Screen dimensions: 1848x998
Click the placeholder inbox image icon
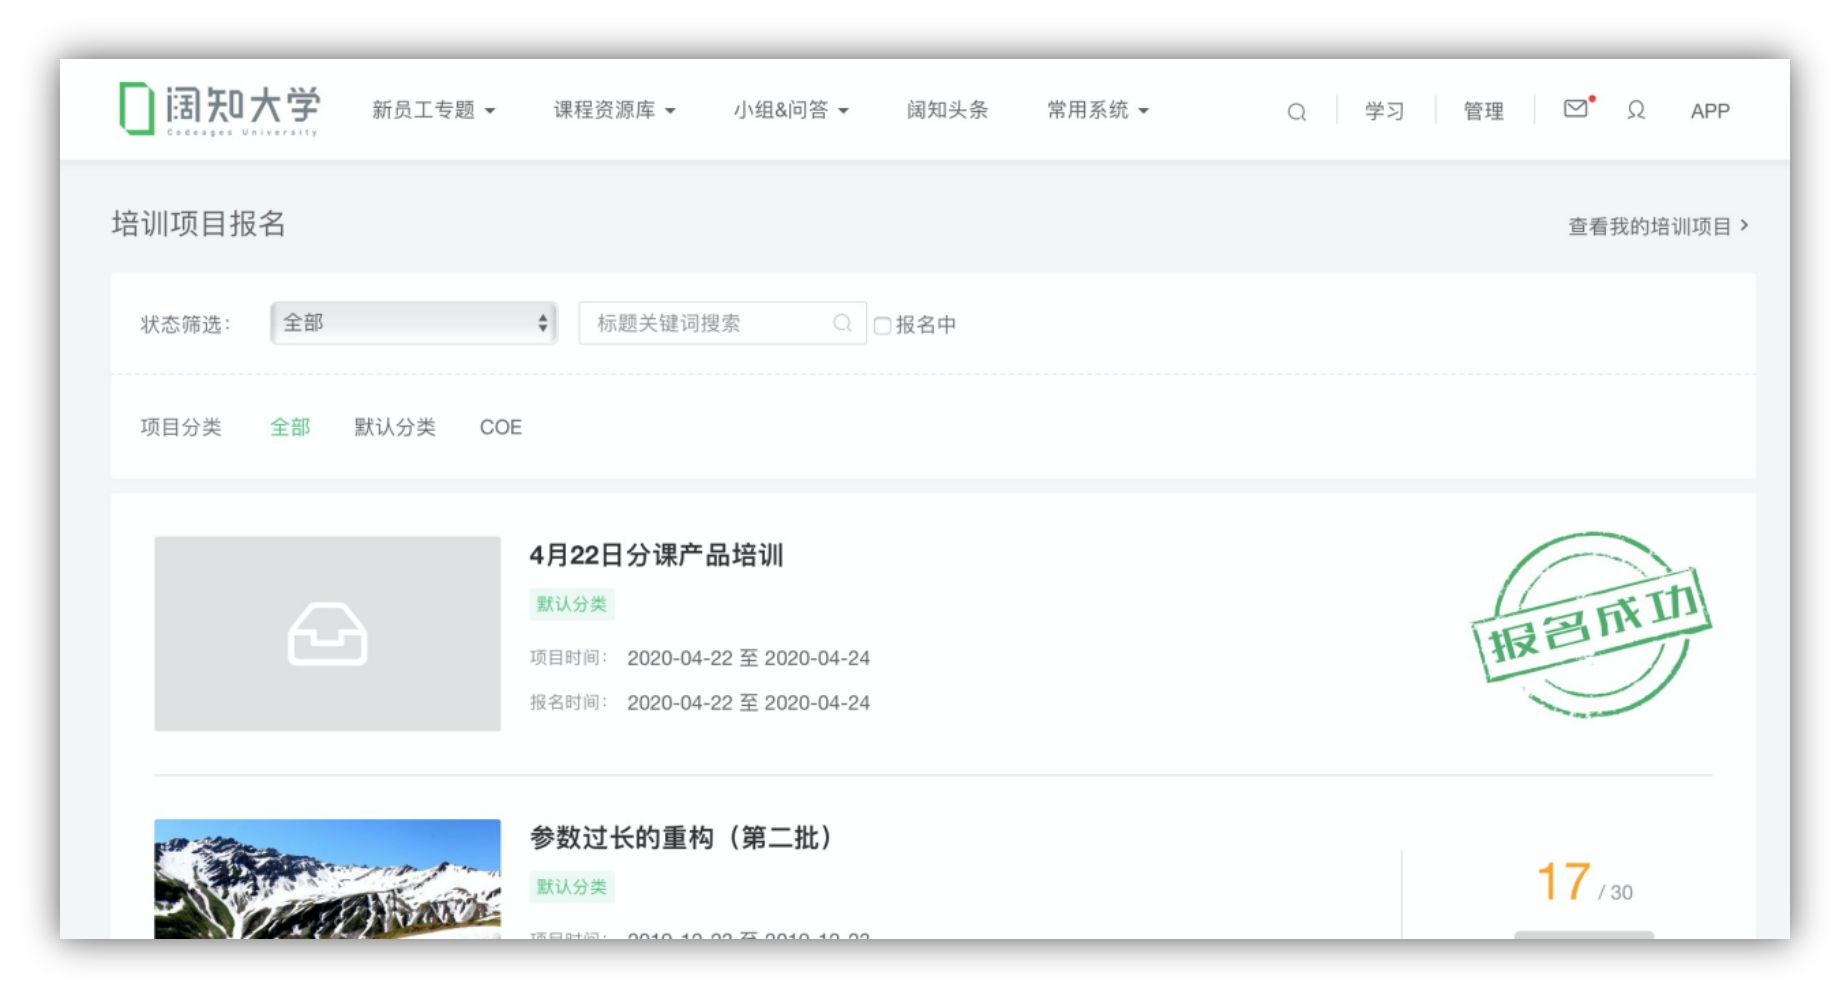point(327,633)
